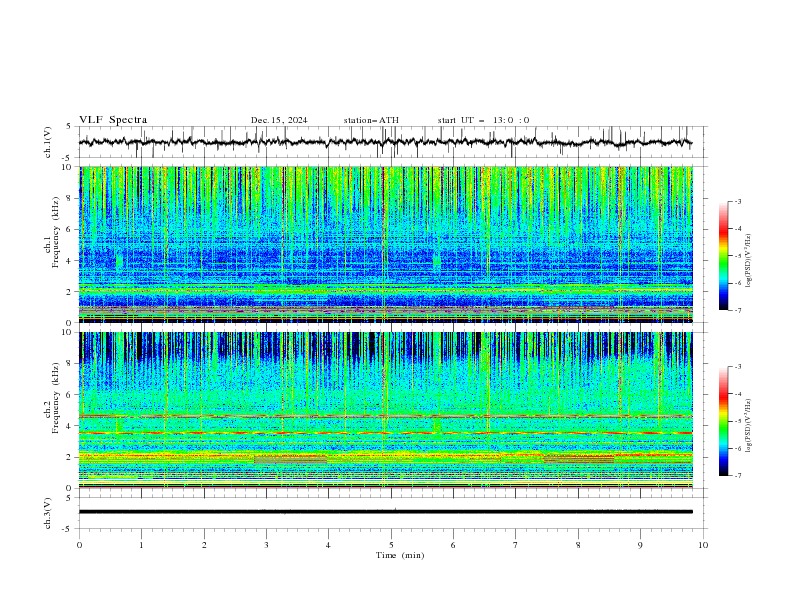Click the "8" kHz tick of ch.2 spectrogram

[70, 364]
